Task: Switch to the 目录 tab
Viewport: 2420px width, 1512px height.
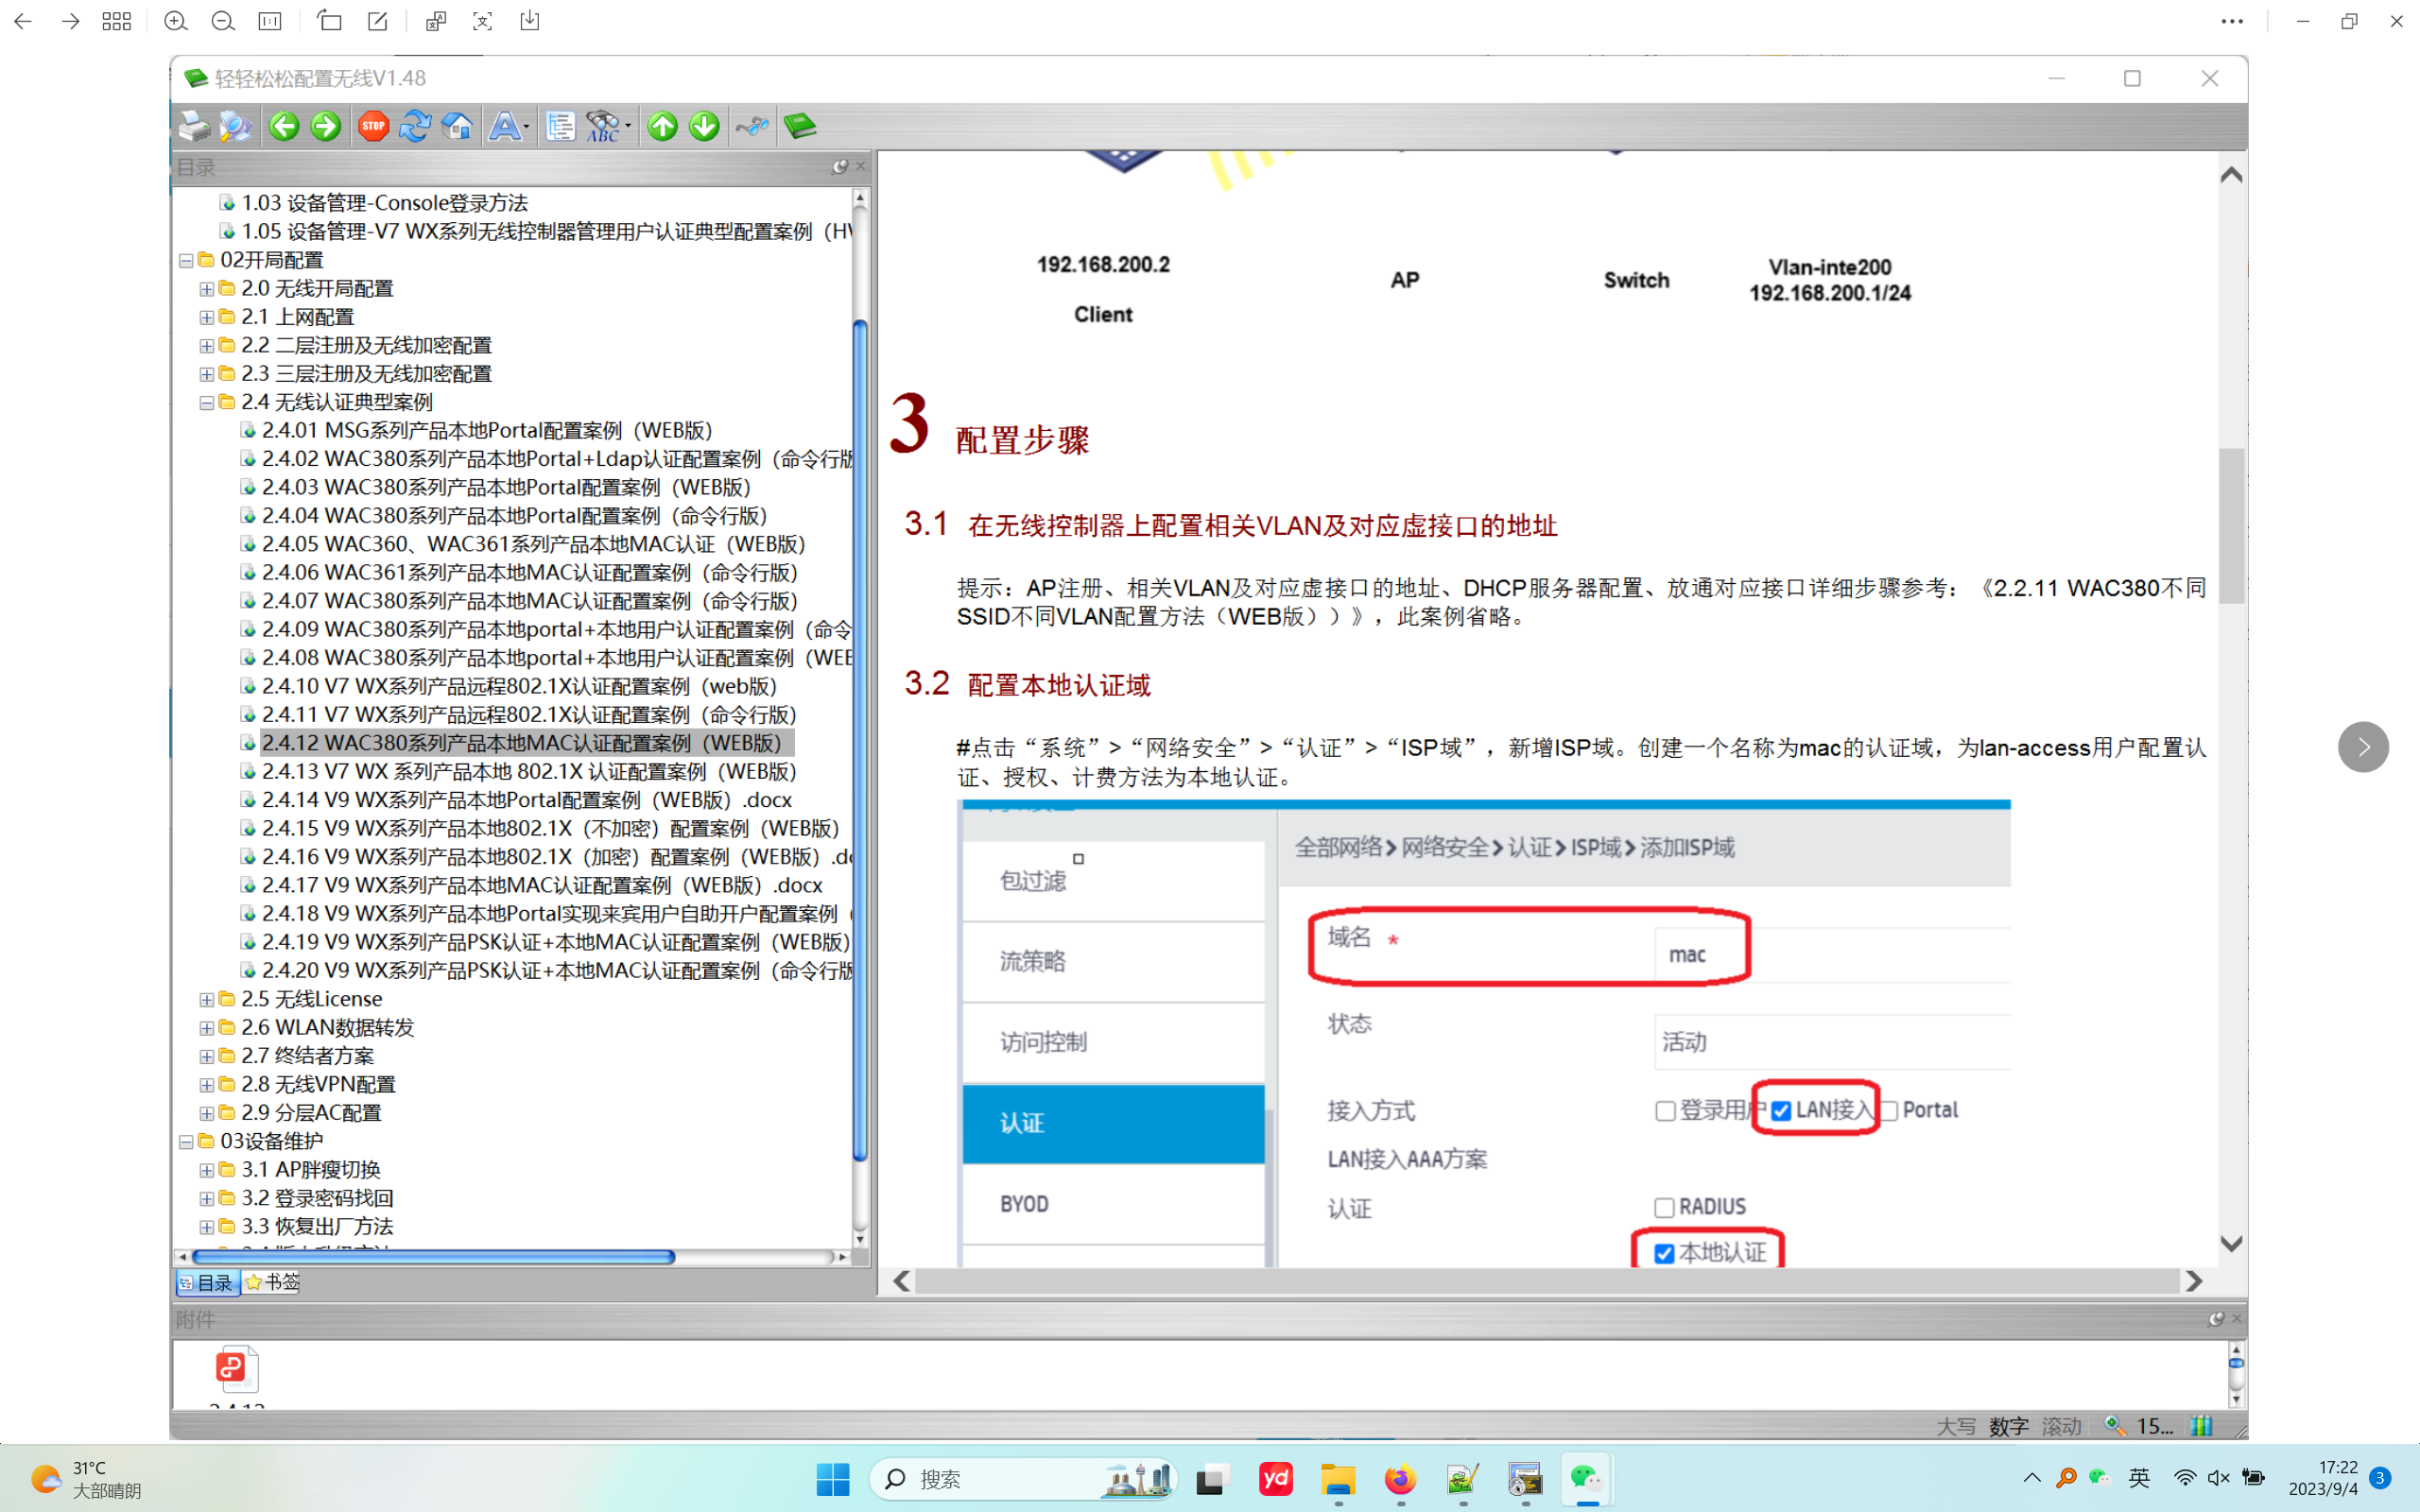Action: [x=206, y=1282]
